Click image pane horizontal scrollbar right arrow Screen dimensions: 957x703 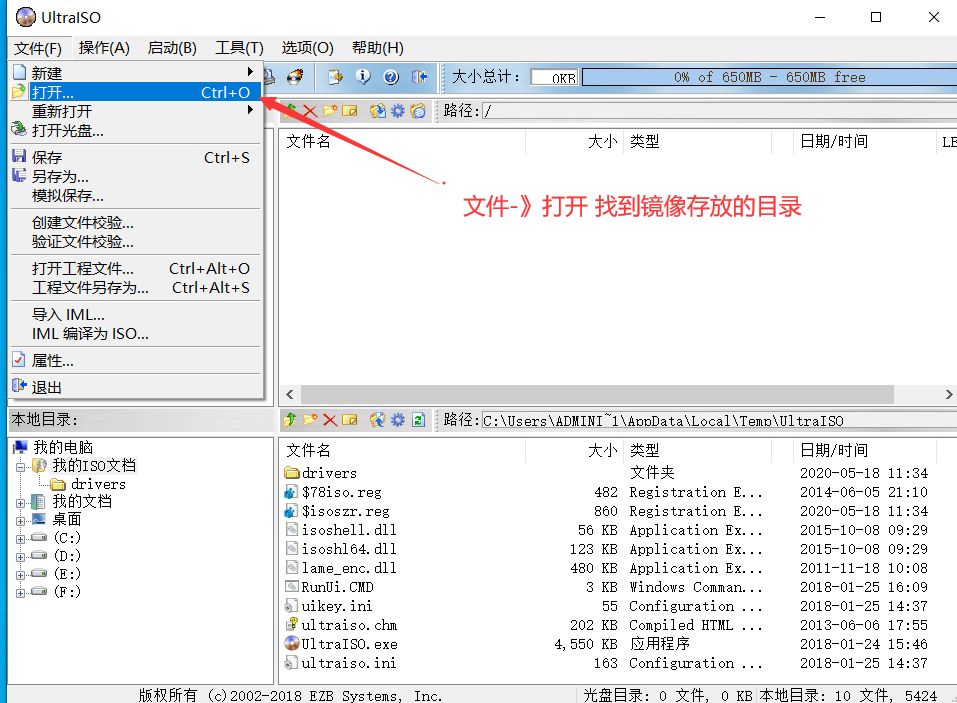point(948,394)
